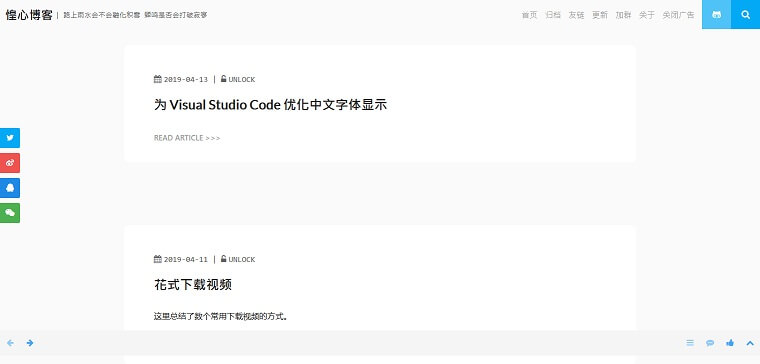Image resolution: width=760 pixels, height=364 pixels.
Task: Open the 归档 nav item
Action: click(553, 15)
